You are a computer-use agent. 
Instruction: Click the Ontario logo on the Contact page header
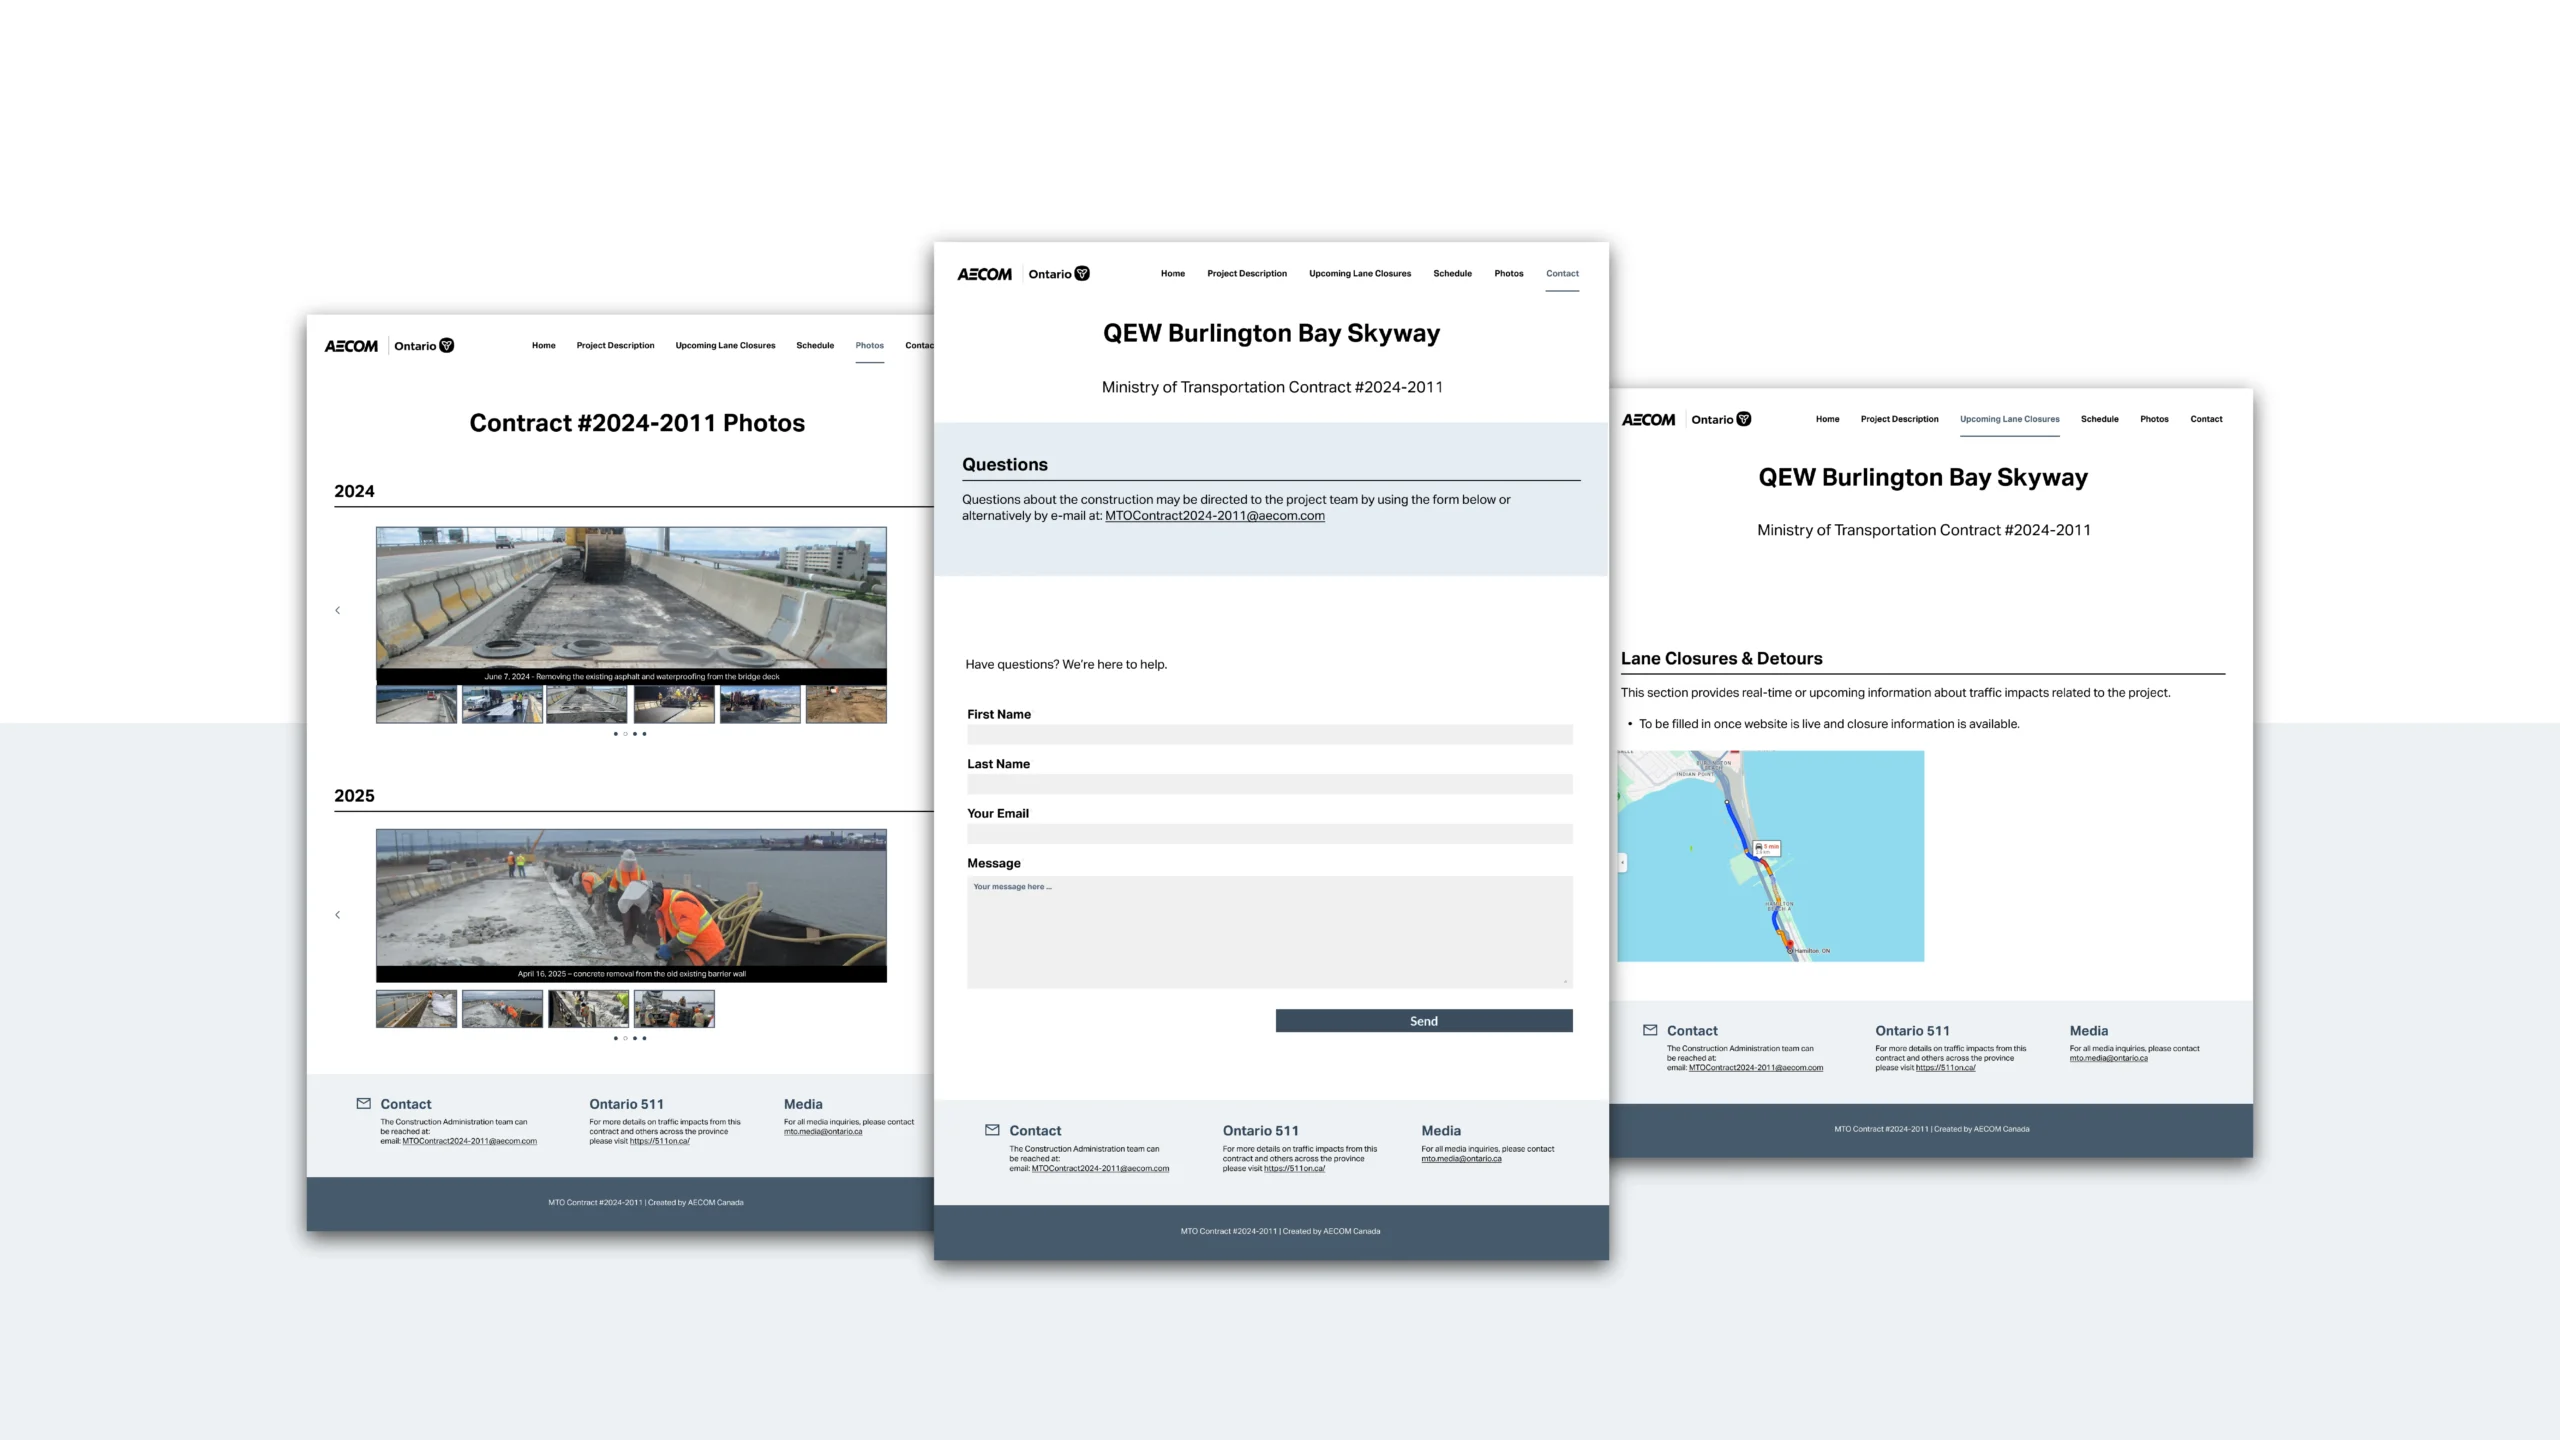coord(1059,274)
